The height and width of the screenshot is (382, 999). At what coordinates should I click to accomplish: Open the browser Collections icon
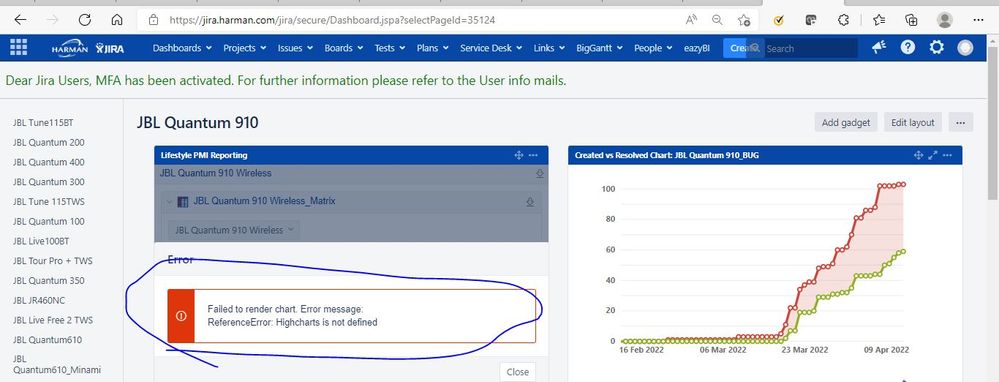[911, 20]
